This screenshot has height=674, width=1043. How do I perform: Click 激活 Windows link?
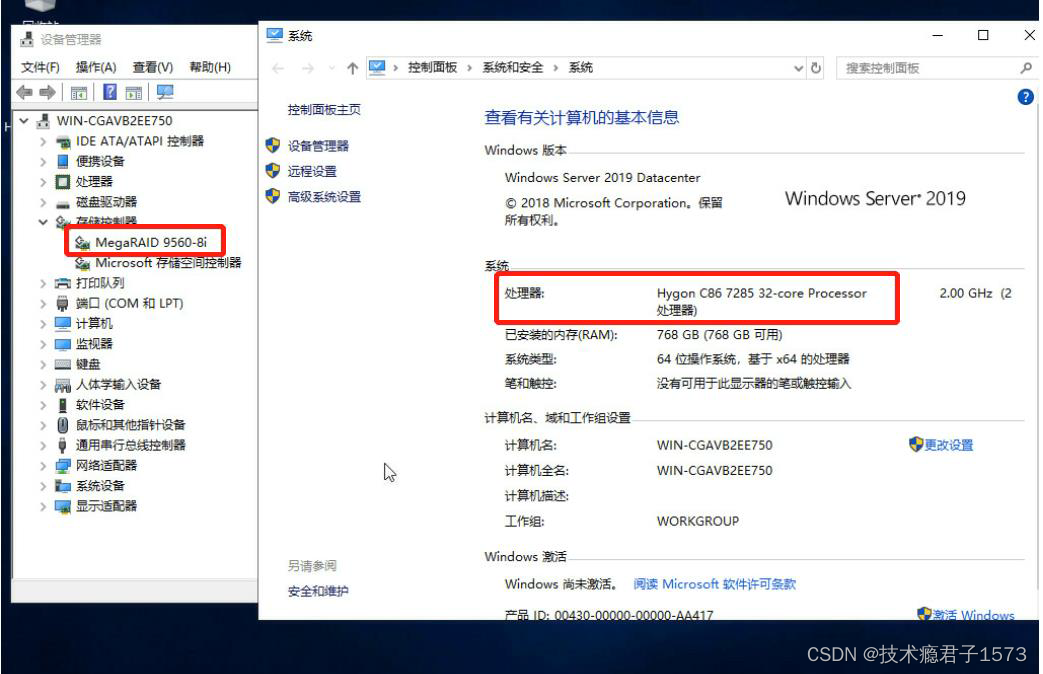[x=973, y=615]
